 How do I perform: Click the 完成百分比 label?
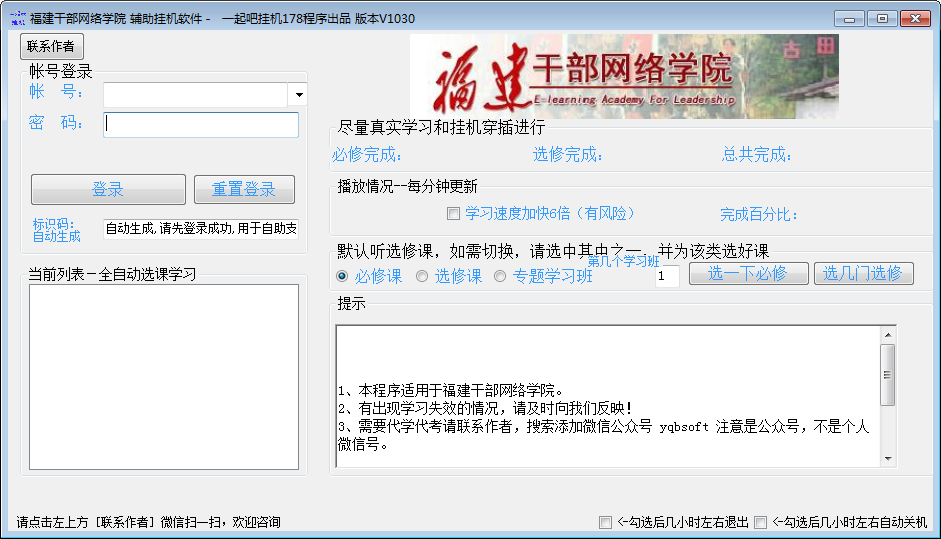(759, 214)
